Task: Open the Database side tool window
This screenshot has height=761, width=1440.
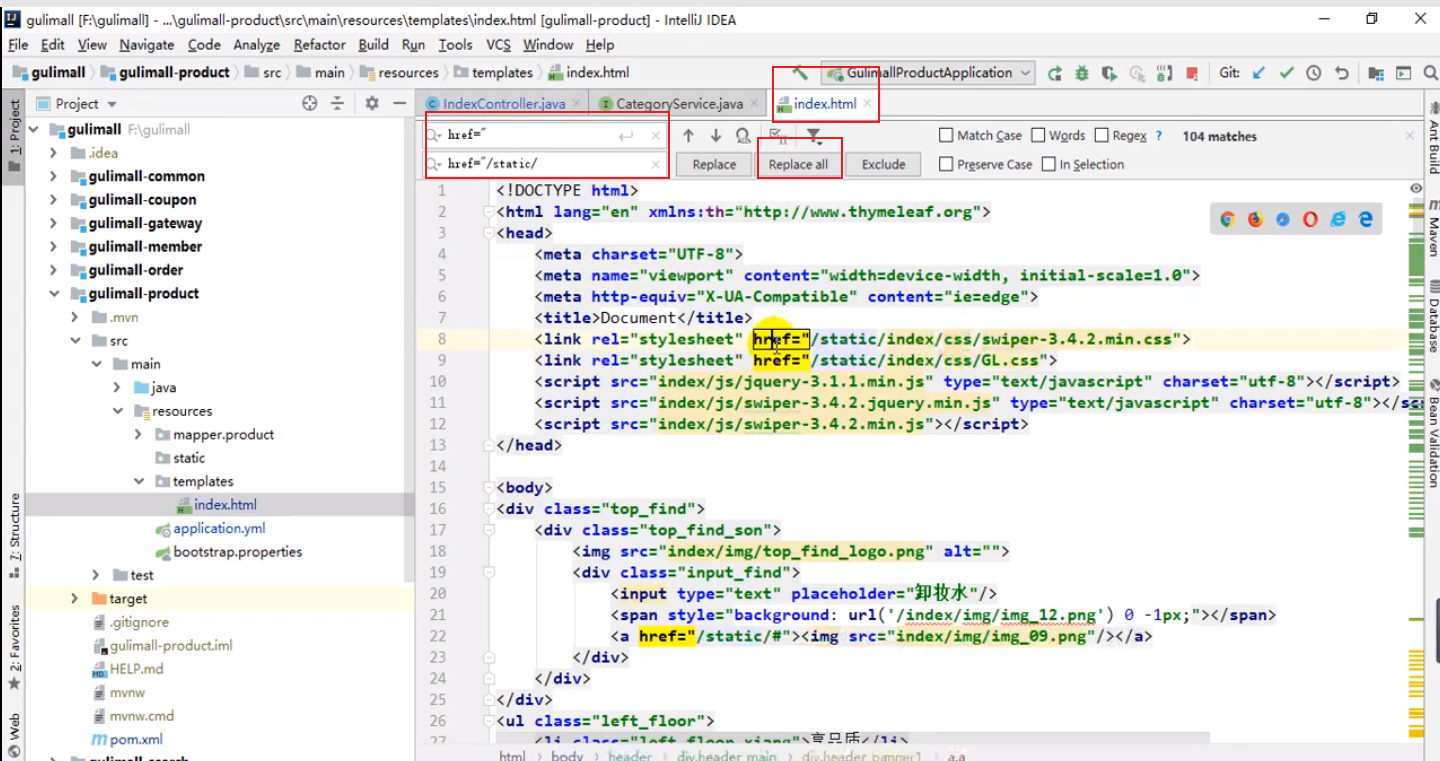Action: coord(1431,316)
